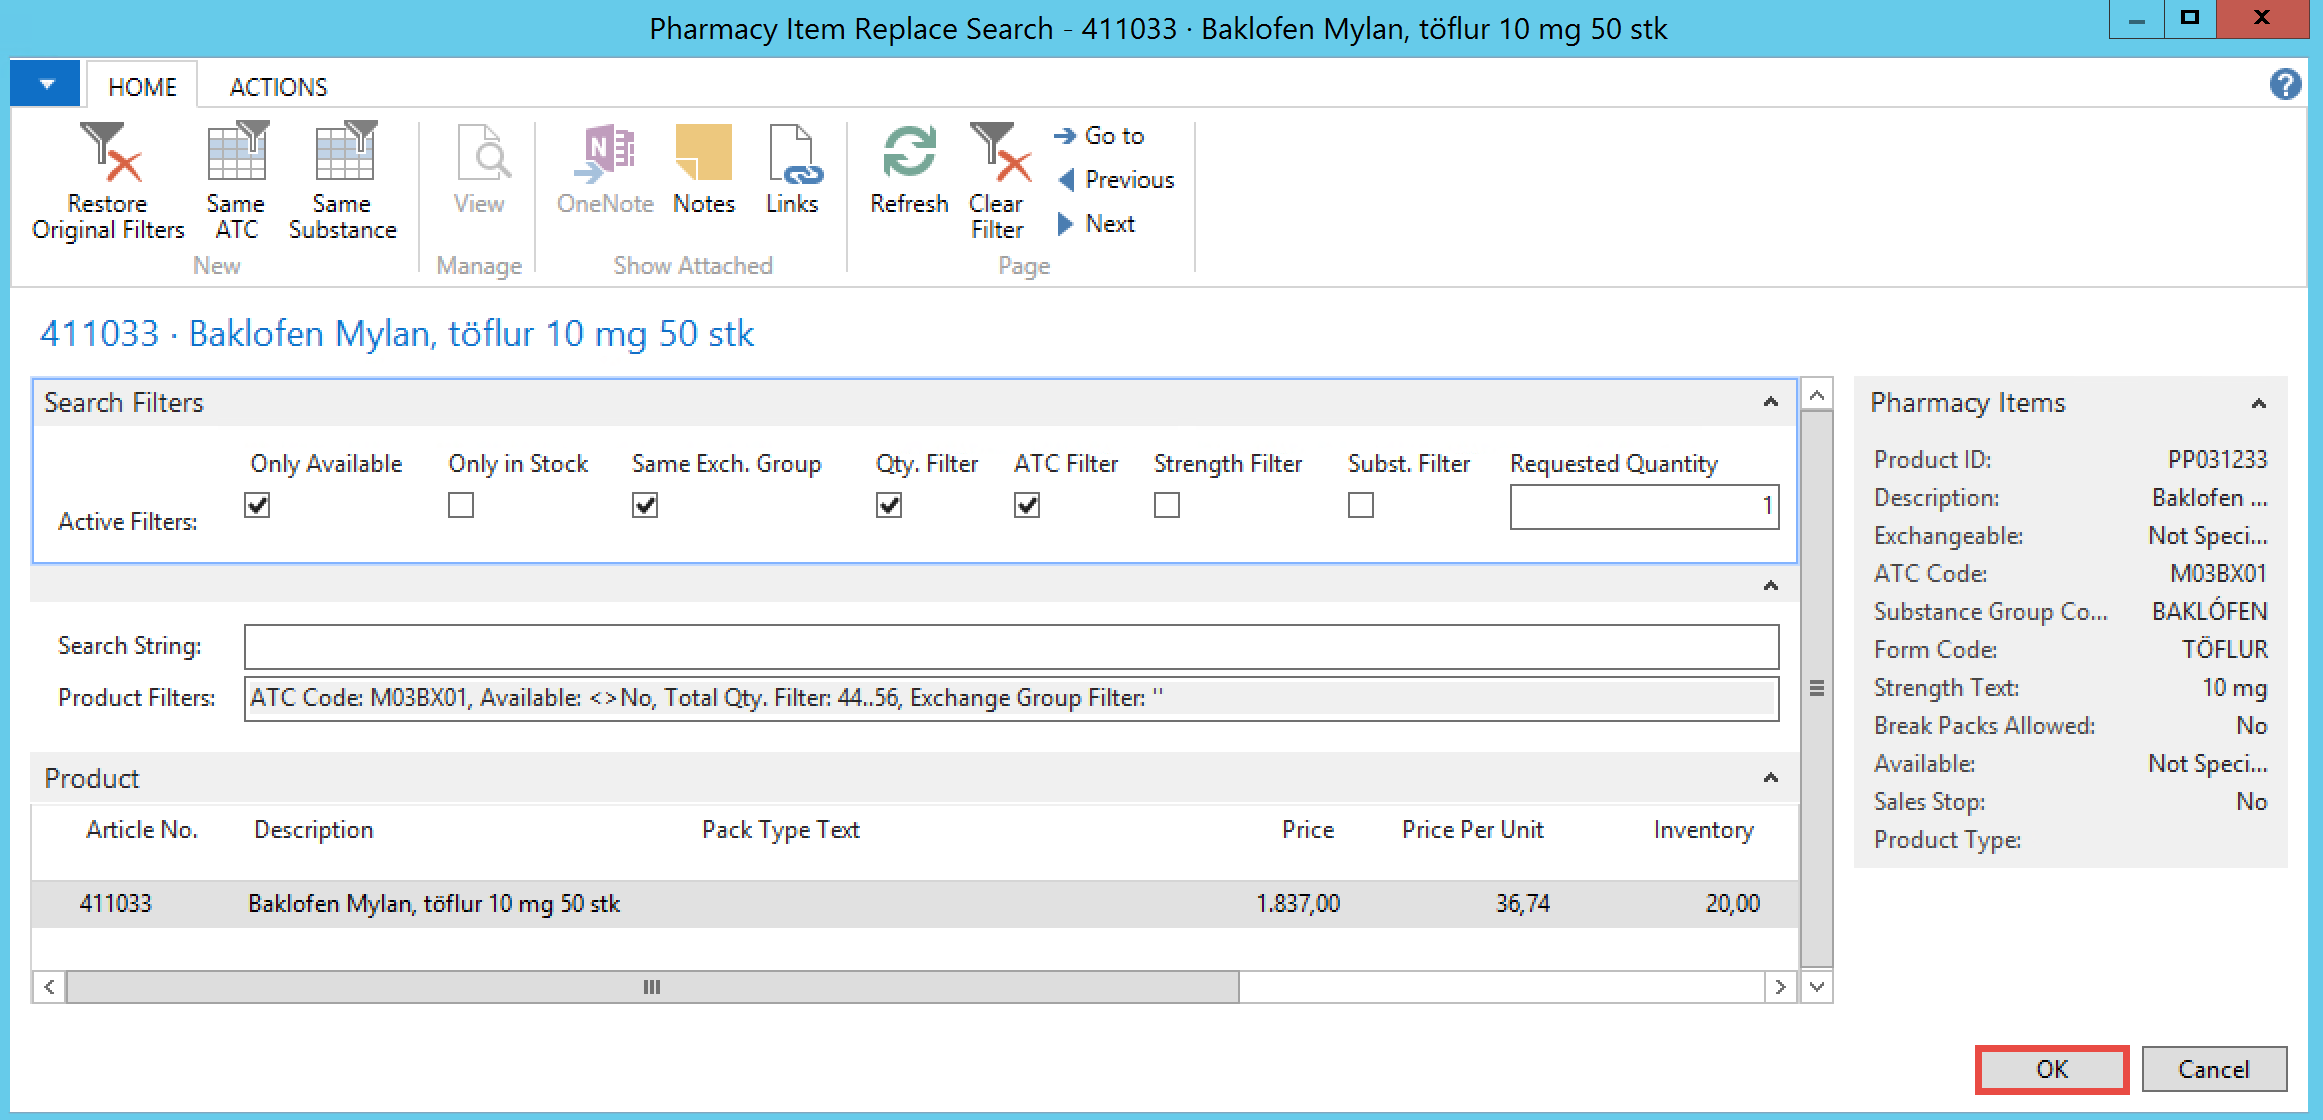The width and height of the screenshot is (2323, 1120).
Task: Tick the Strength Filter checkbox
Action: click(x=1167, y=505)
